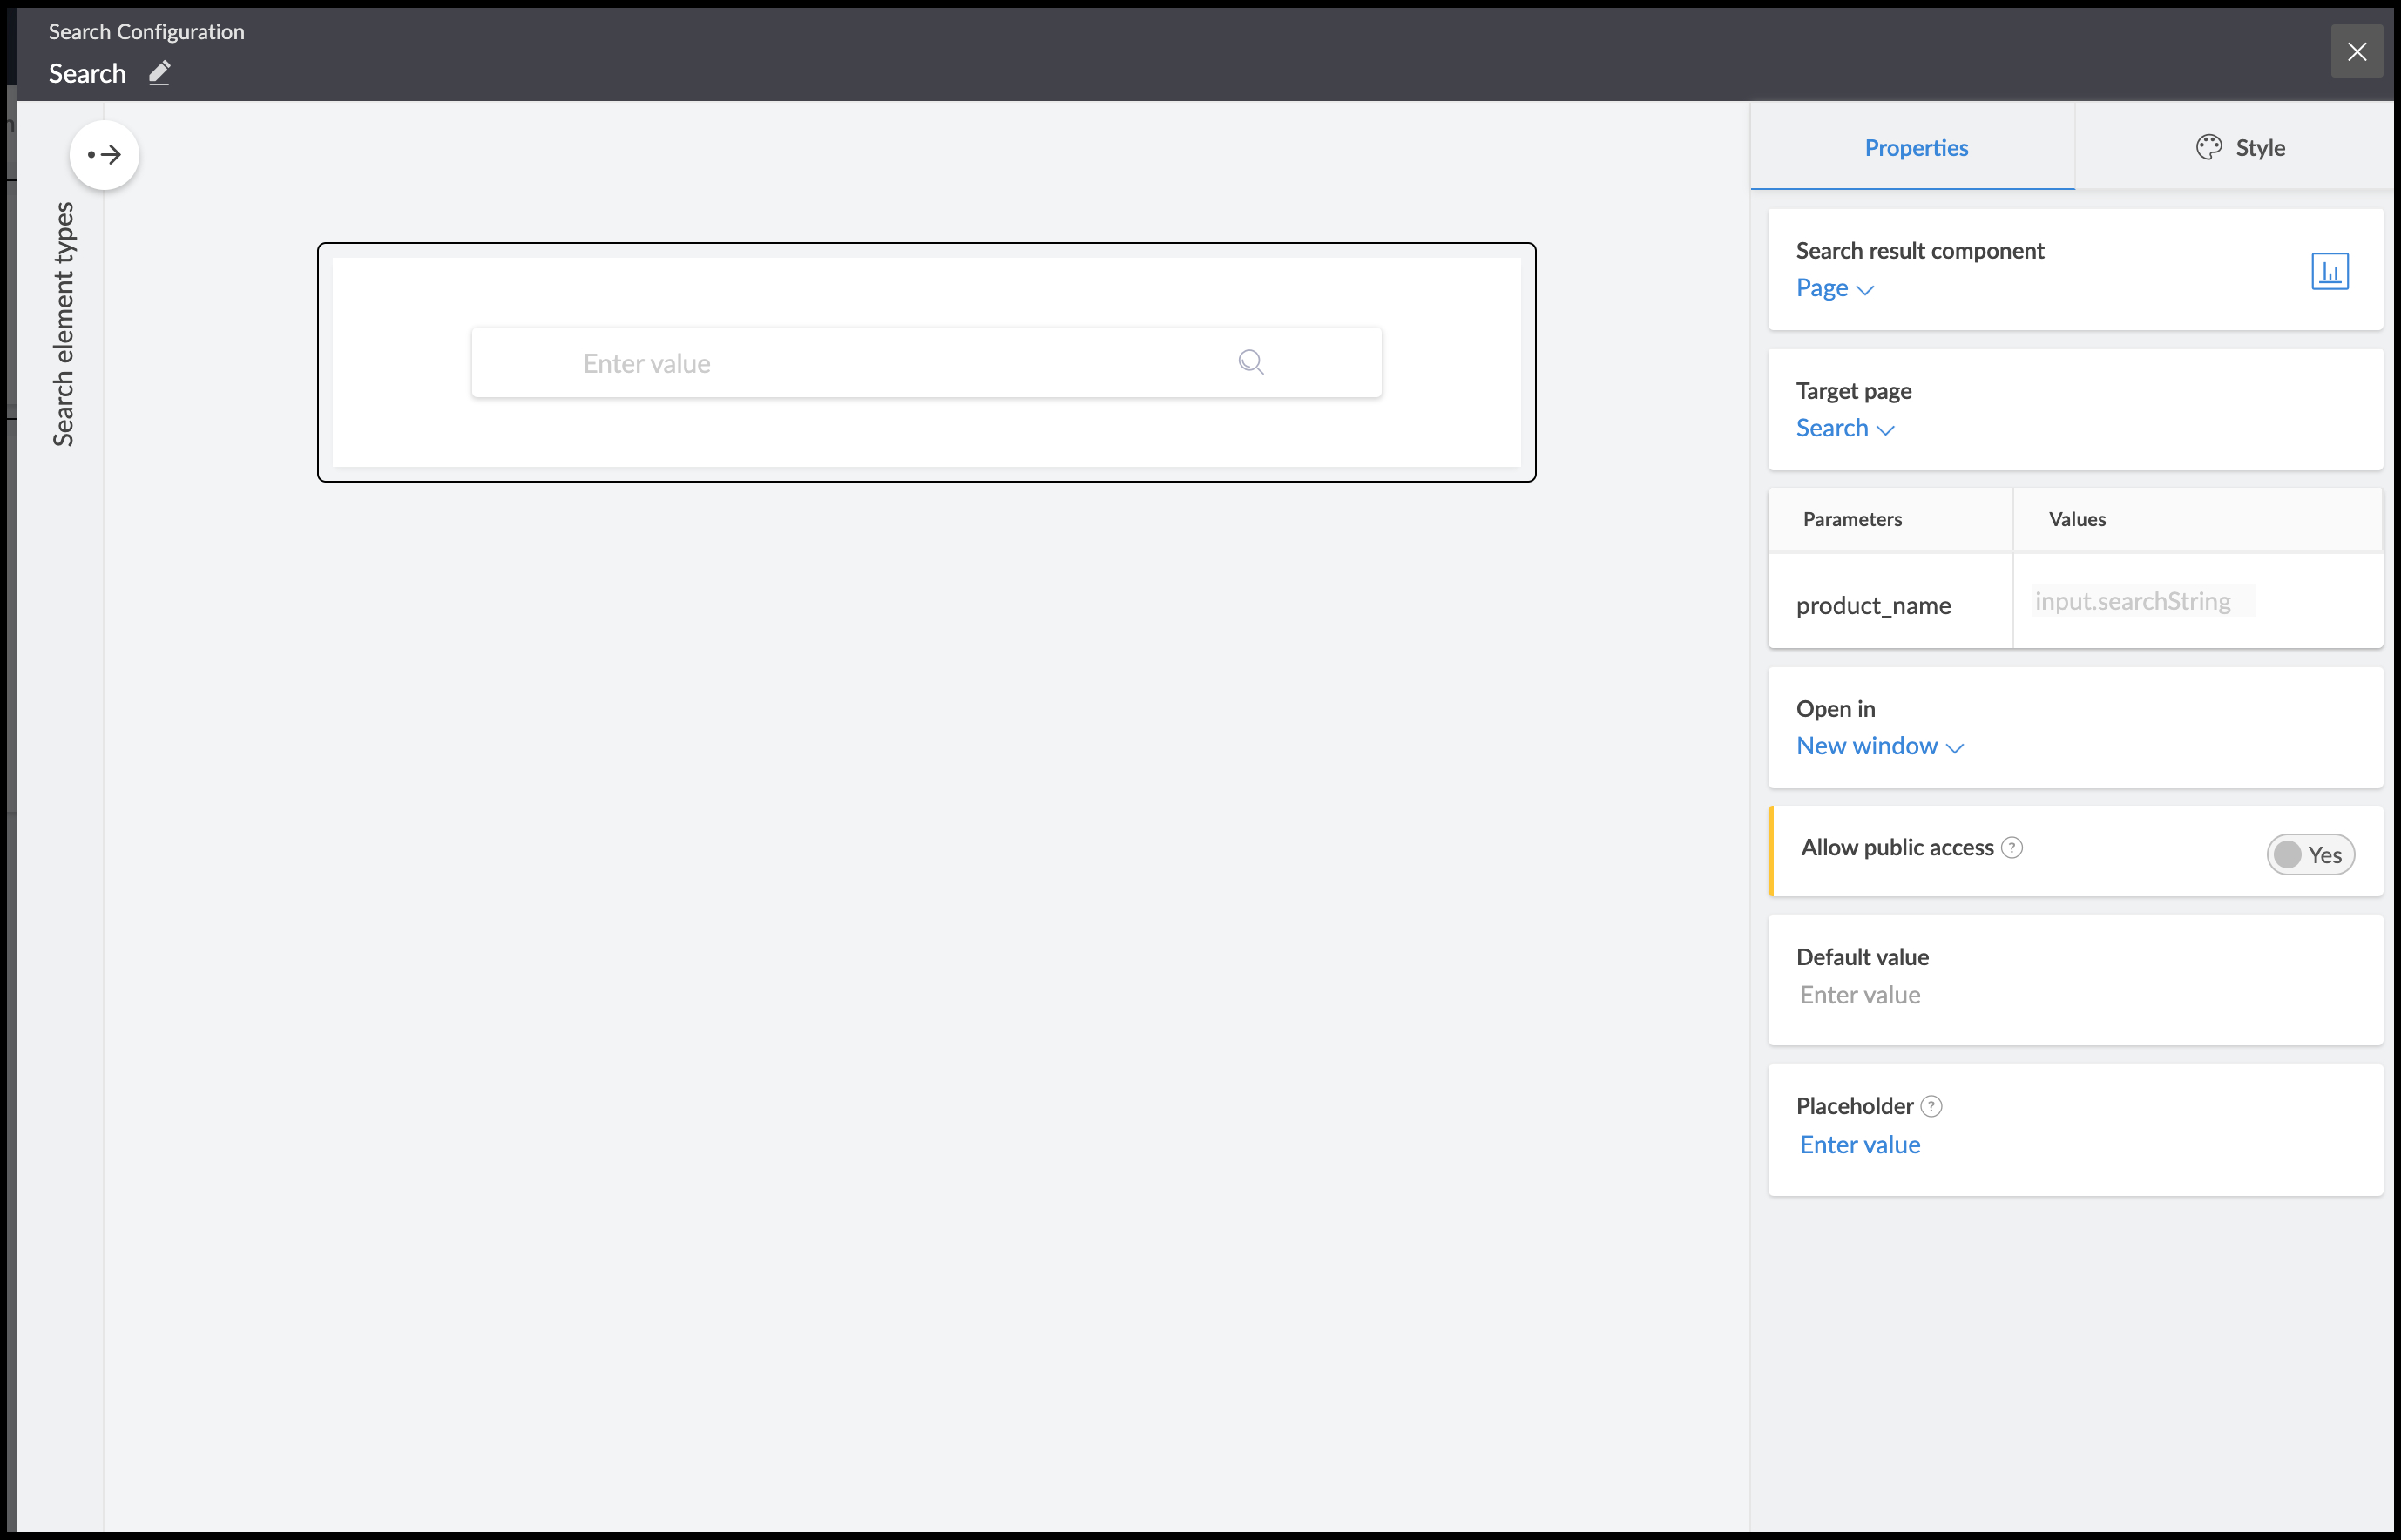The width and height of the screenshot is (2401, 1540).
Task: Open the Target page Search dropdown
Action: coord(1844,429)
